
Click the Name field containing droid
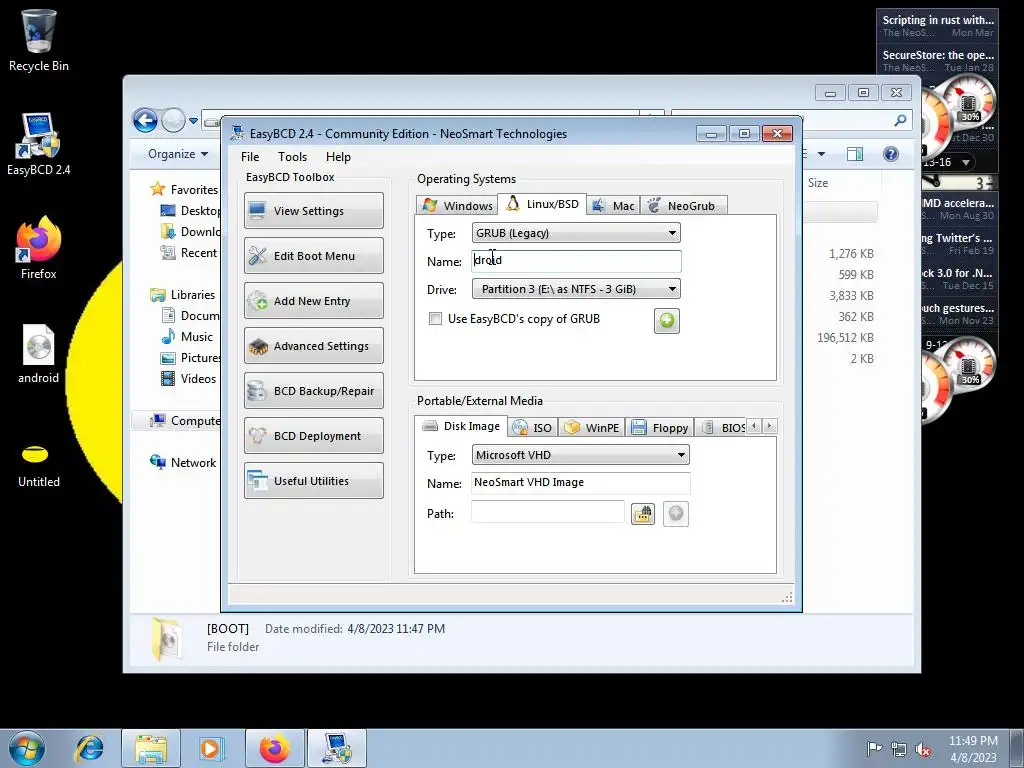pos(576,261)
